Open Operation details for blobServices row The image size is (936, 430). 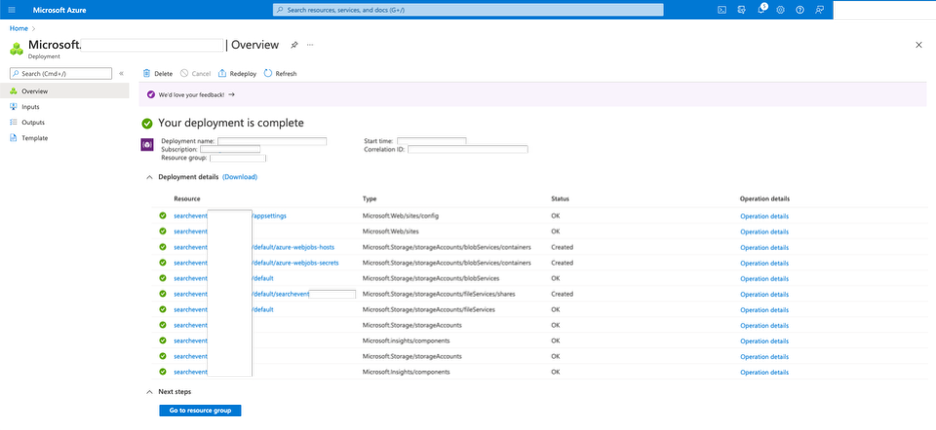pos(764,278)
